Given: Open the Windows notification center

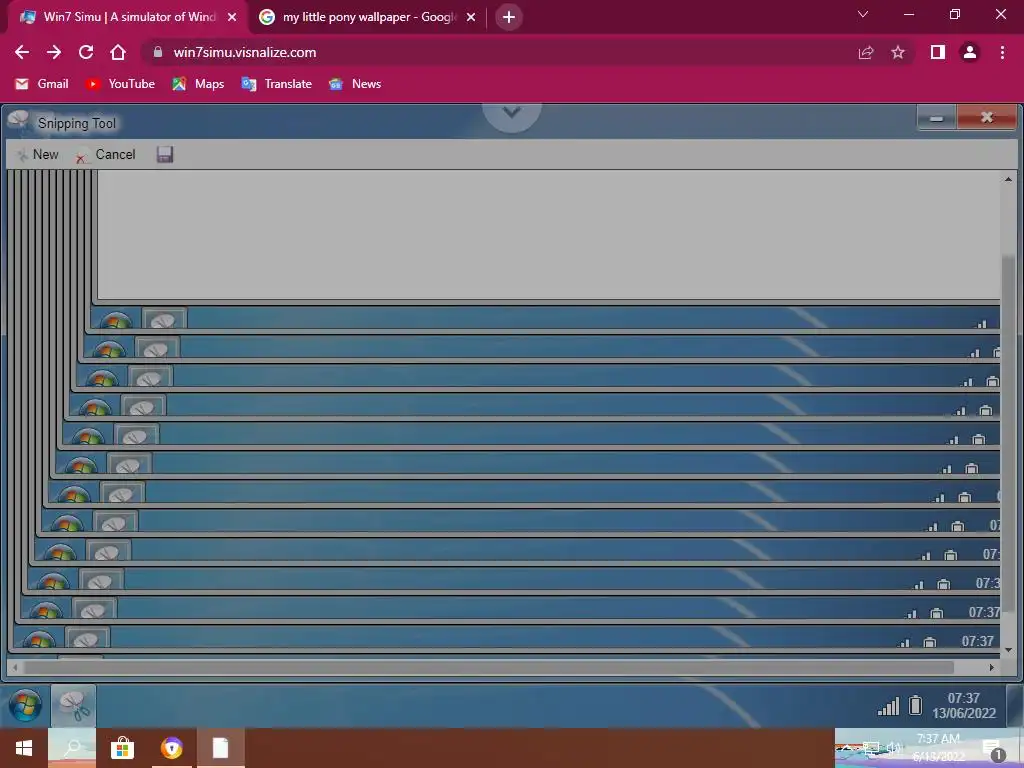Looking at the screenshot, I should pyautogui.click(x=993, y=750).
